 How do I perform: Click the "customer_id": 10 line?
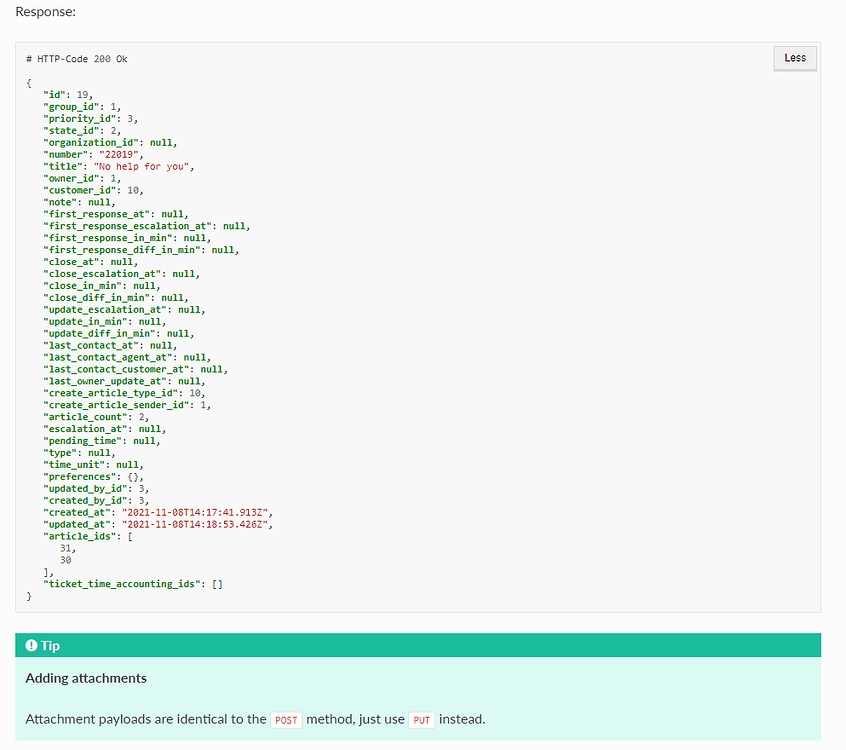point(93,190)
